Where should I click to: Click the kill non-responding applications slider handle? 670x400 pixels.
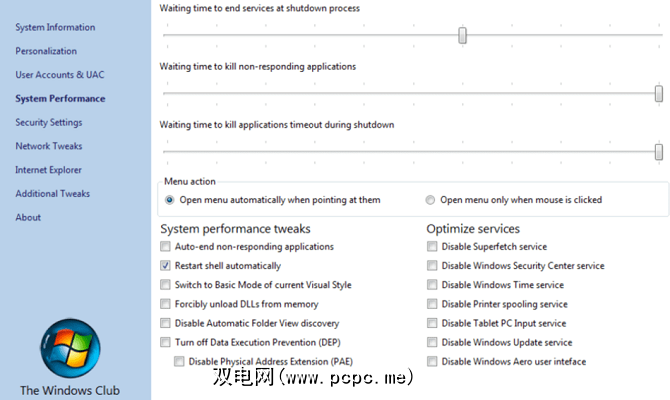coord(659,94)
